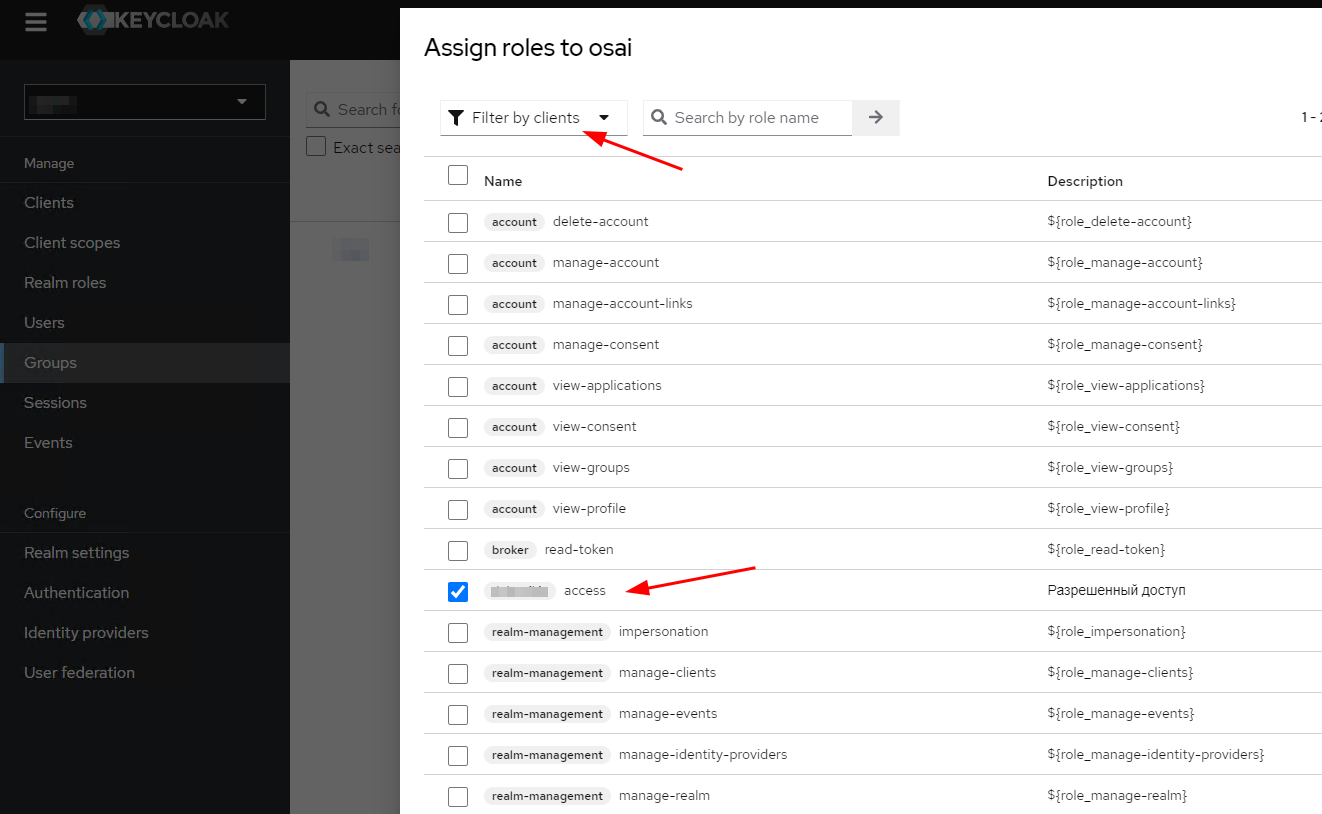The height and width of the screenshot is (814, 1322).
Task: Check the delete-account role checkbox
Action: pyautogui.click(x=458, y=222)
